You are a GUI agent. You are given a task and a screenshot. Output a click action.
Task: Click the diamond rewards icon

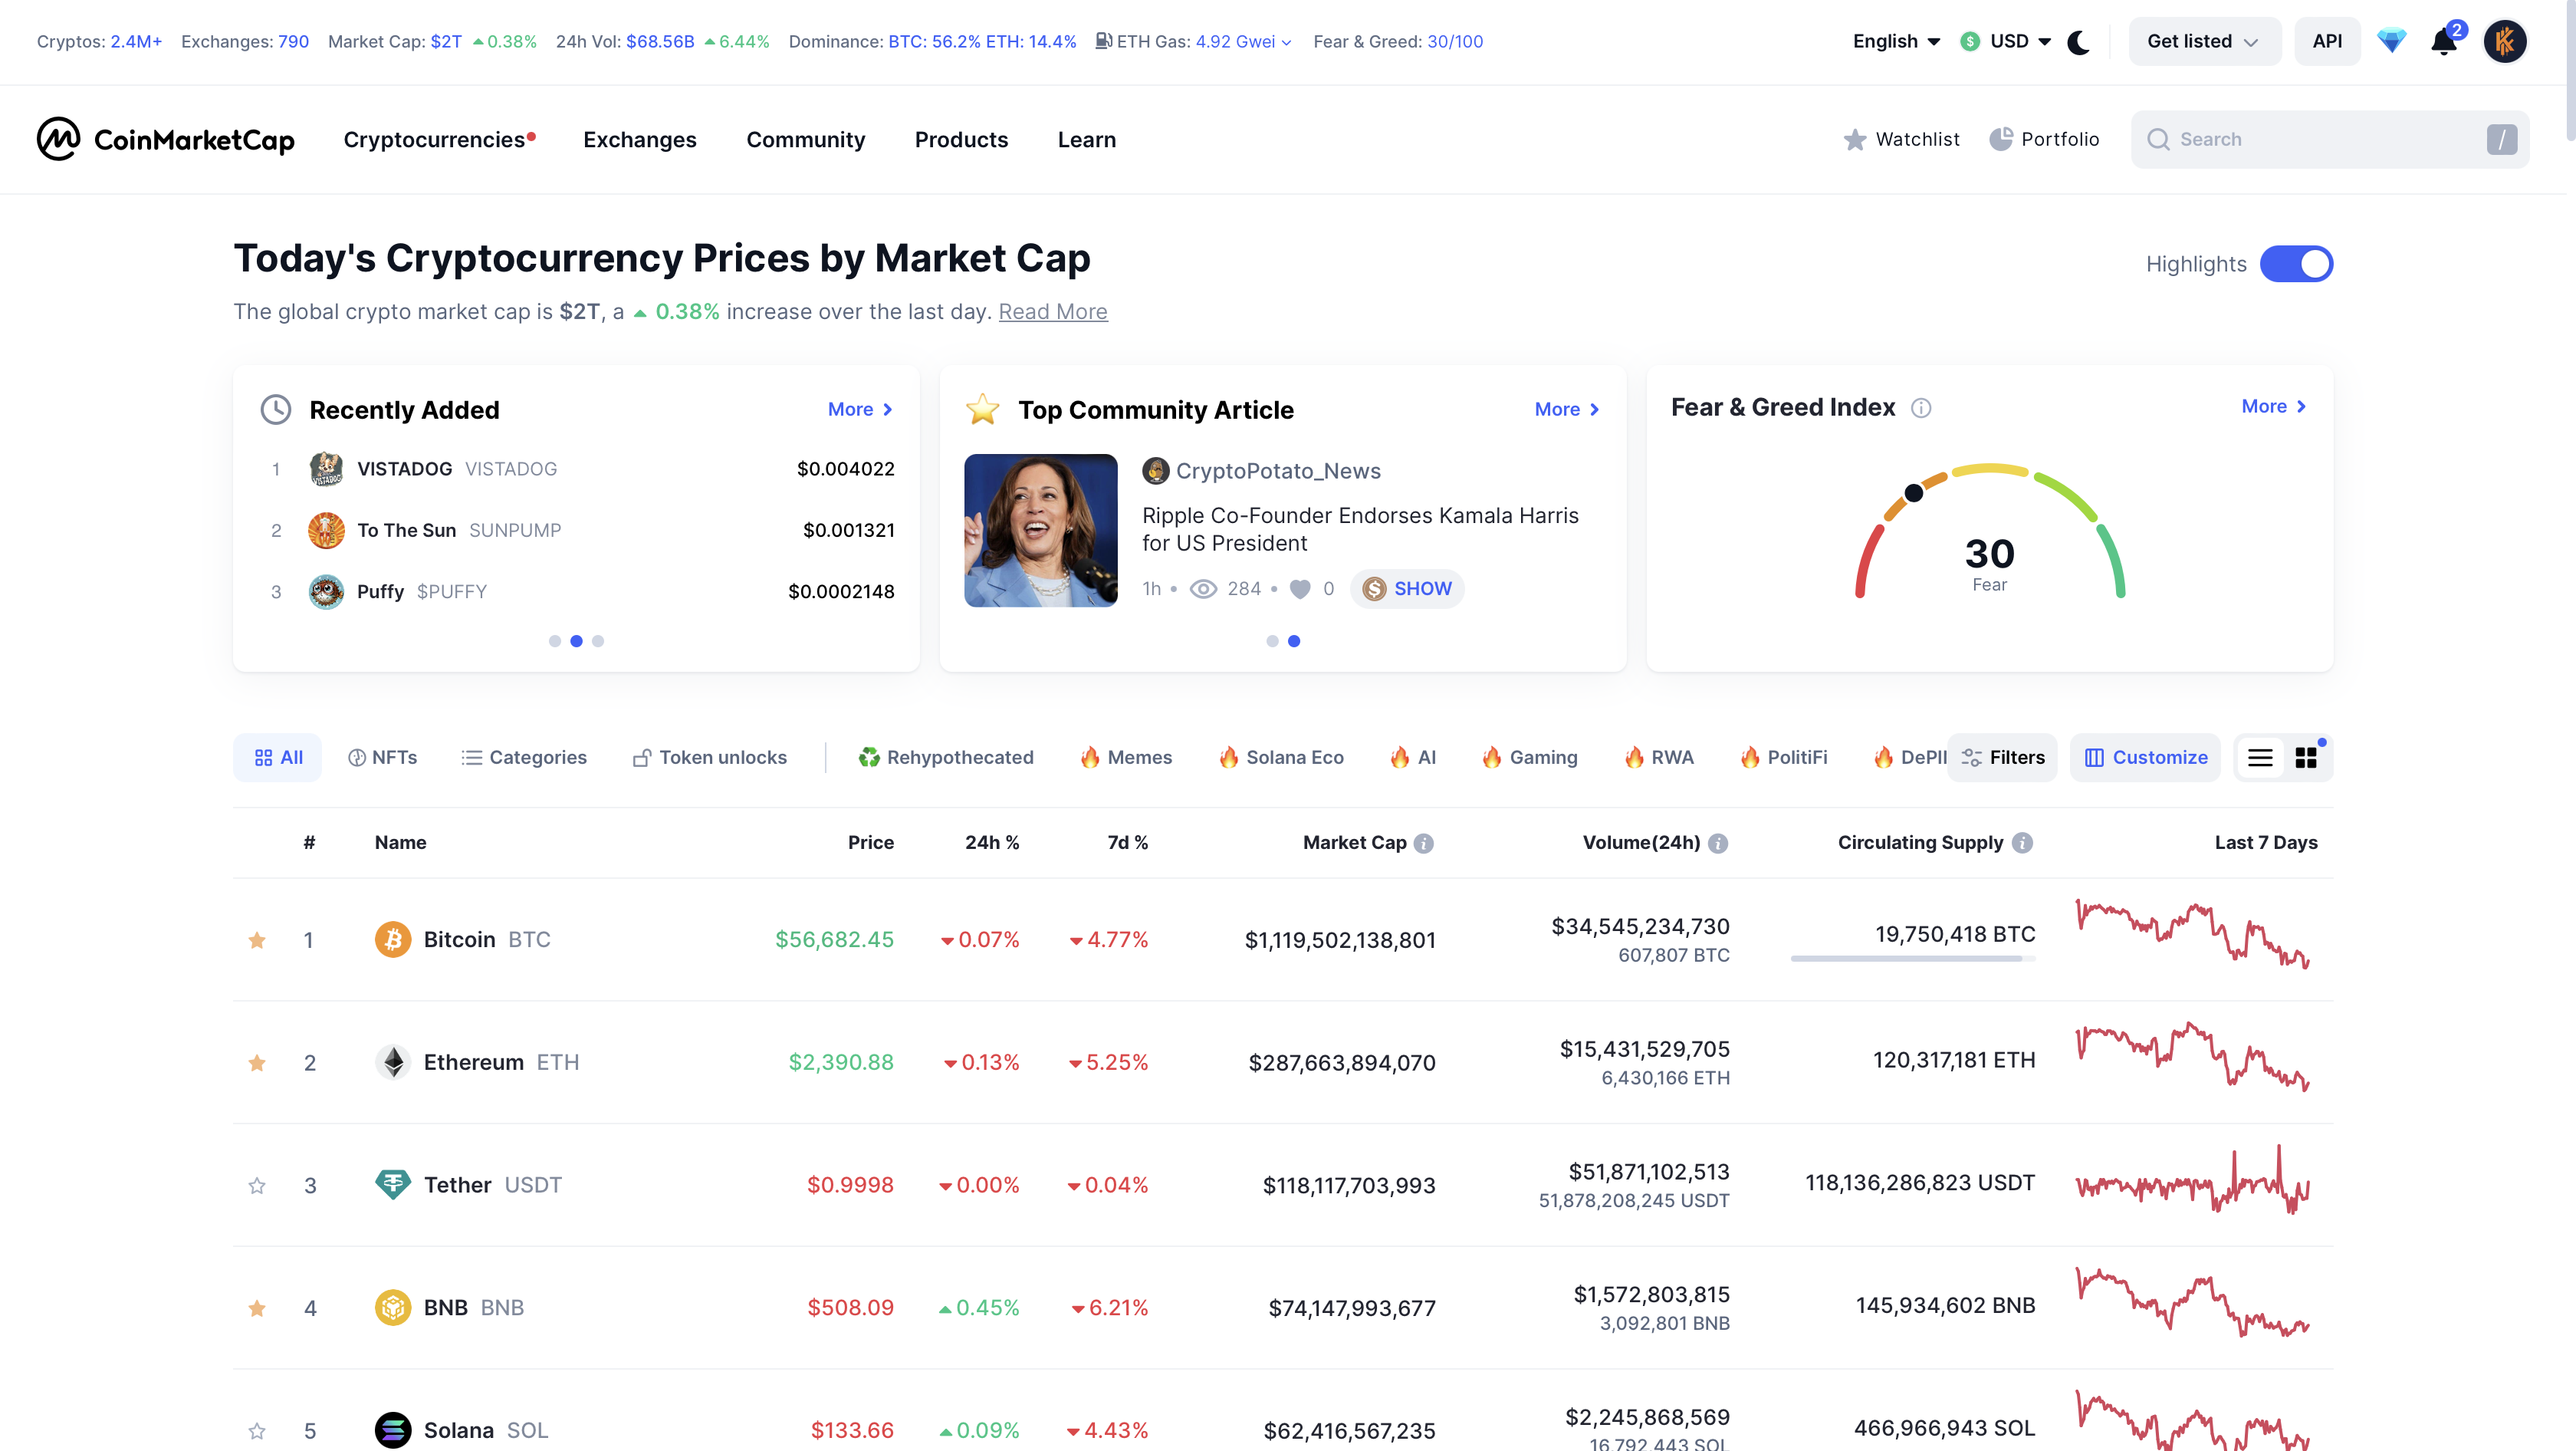2391,42
